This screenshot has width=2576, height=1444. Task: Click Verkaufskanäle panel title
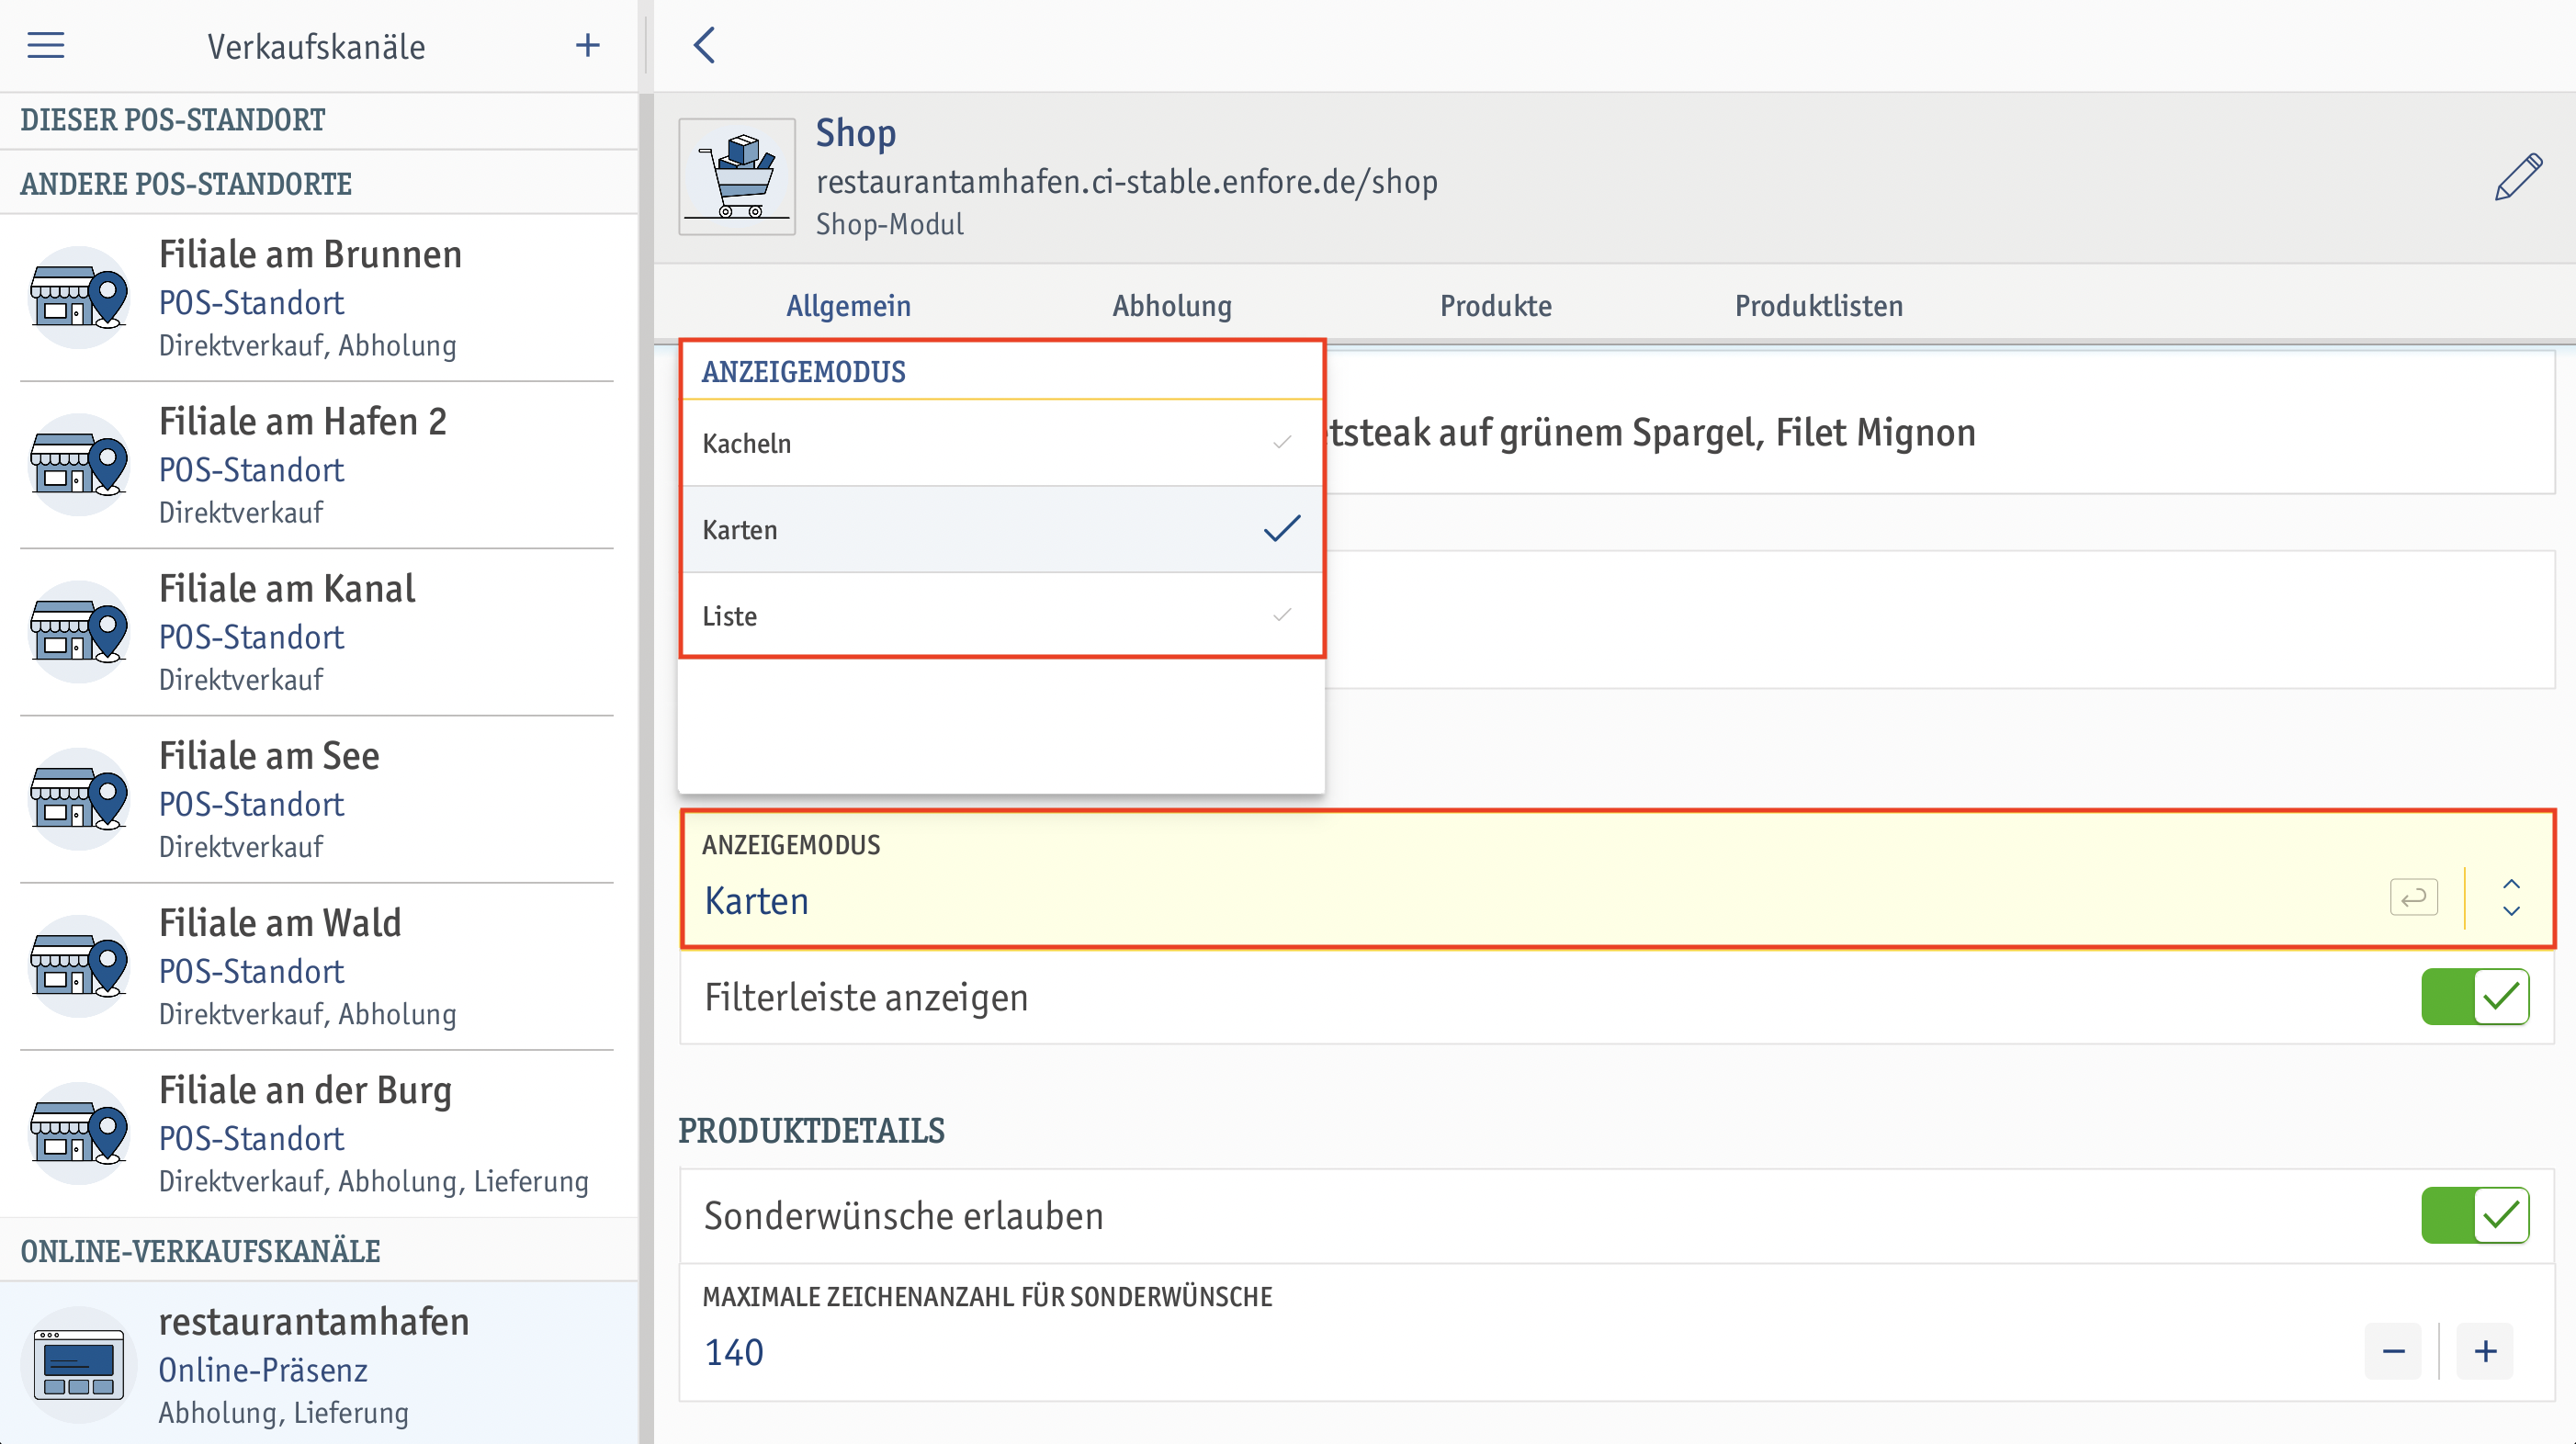(316, 46)
